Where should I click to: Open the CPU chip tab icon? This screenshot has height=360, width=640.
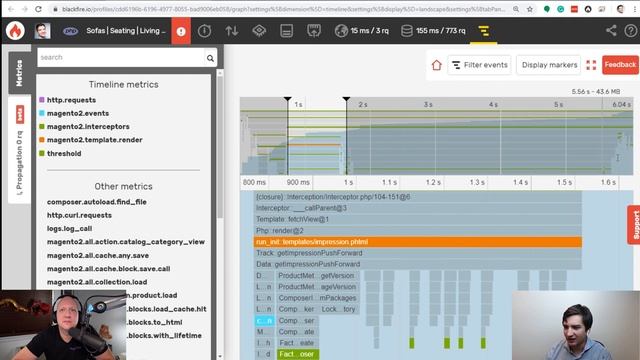259,31
